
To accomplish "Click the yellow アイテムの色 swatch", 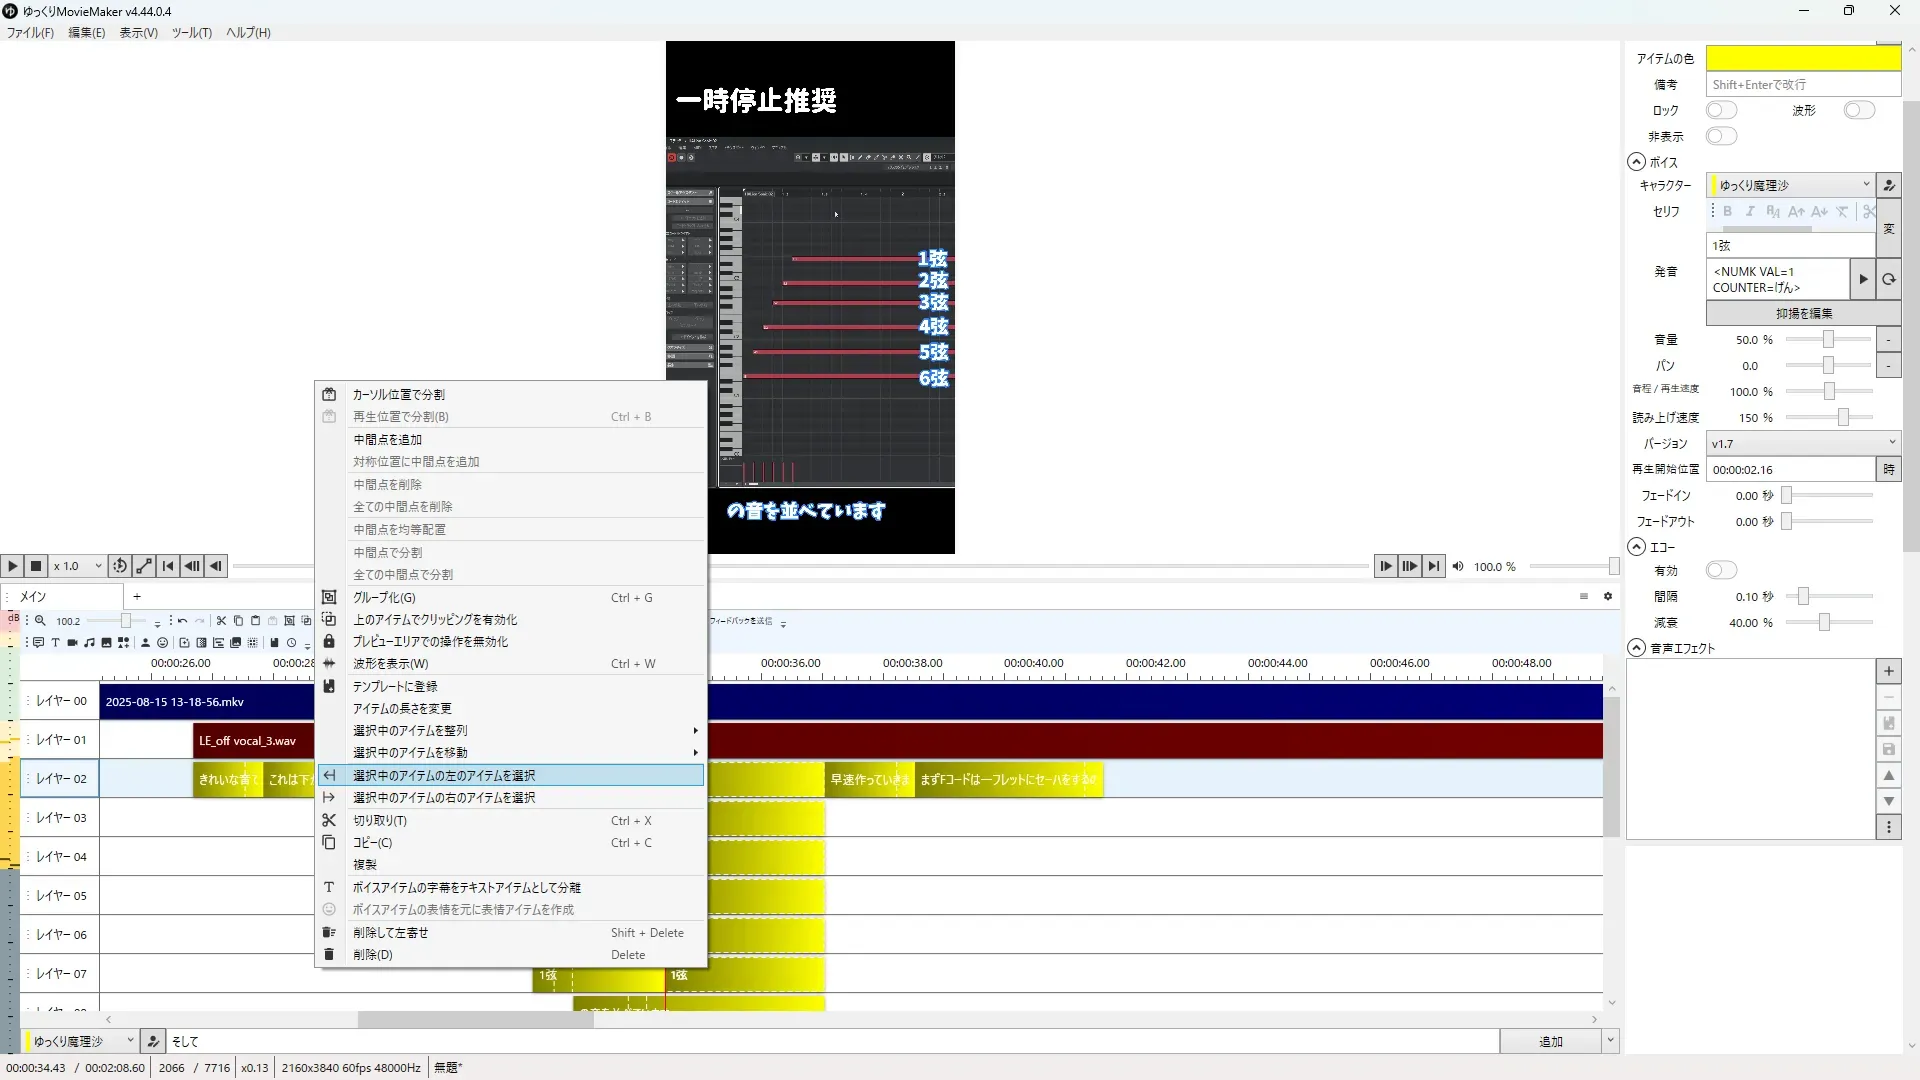I will coord(1802,58).
